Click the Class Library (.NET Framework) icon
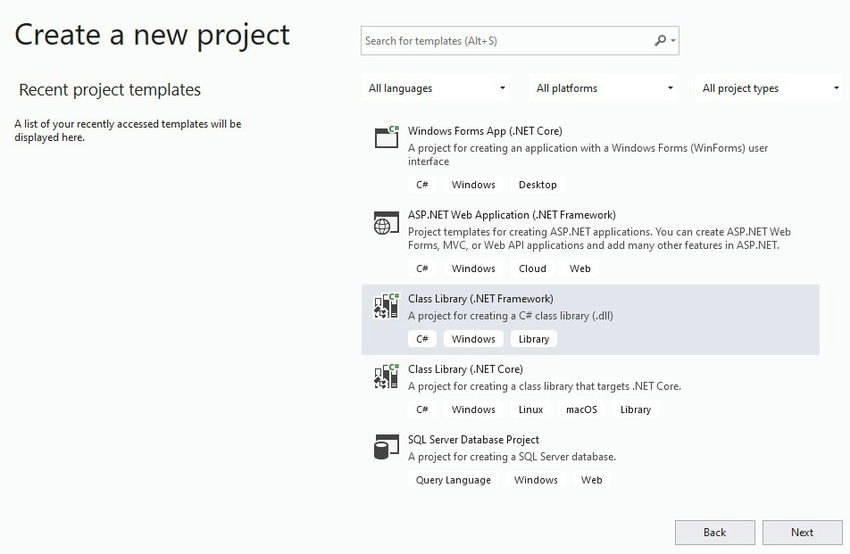This screenshot has height=554, width=850. (386, 307)
